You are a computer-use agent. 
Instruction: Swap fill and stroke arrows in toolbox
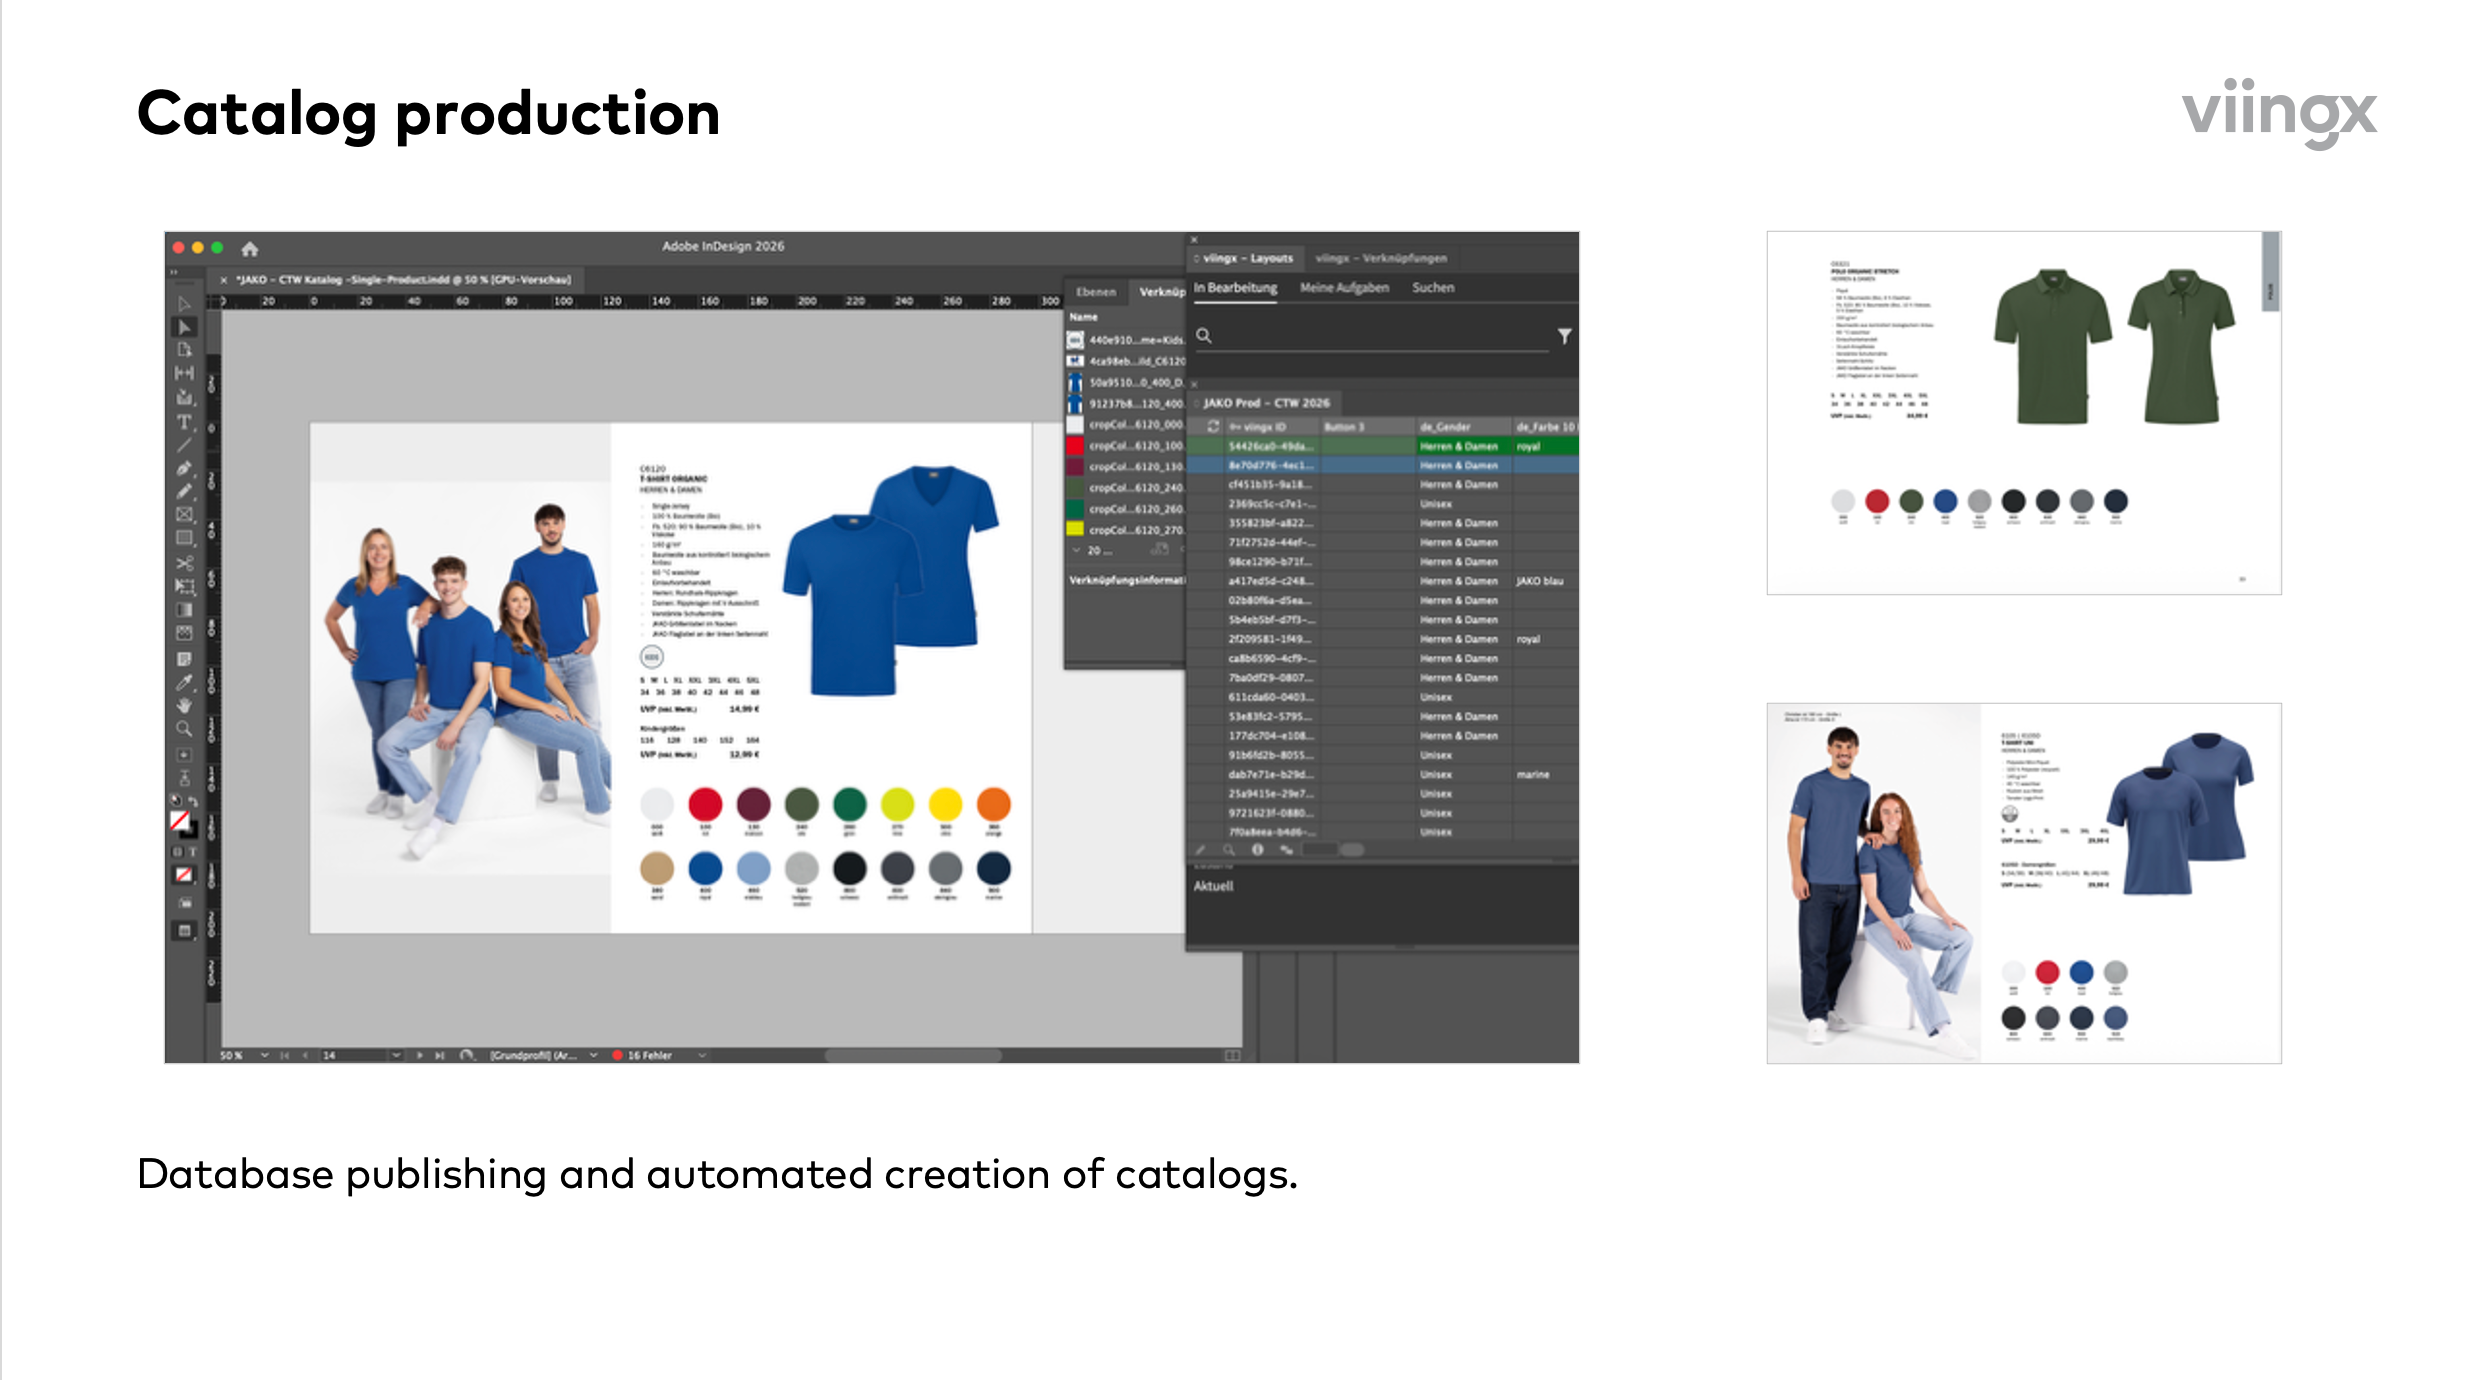(193, 802)
